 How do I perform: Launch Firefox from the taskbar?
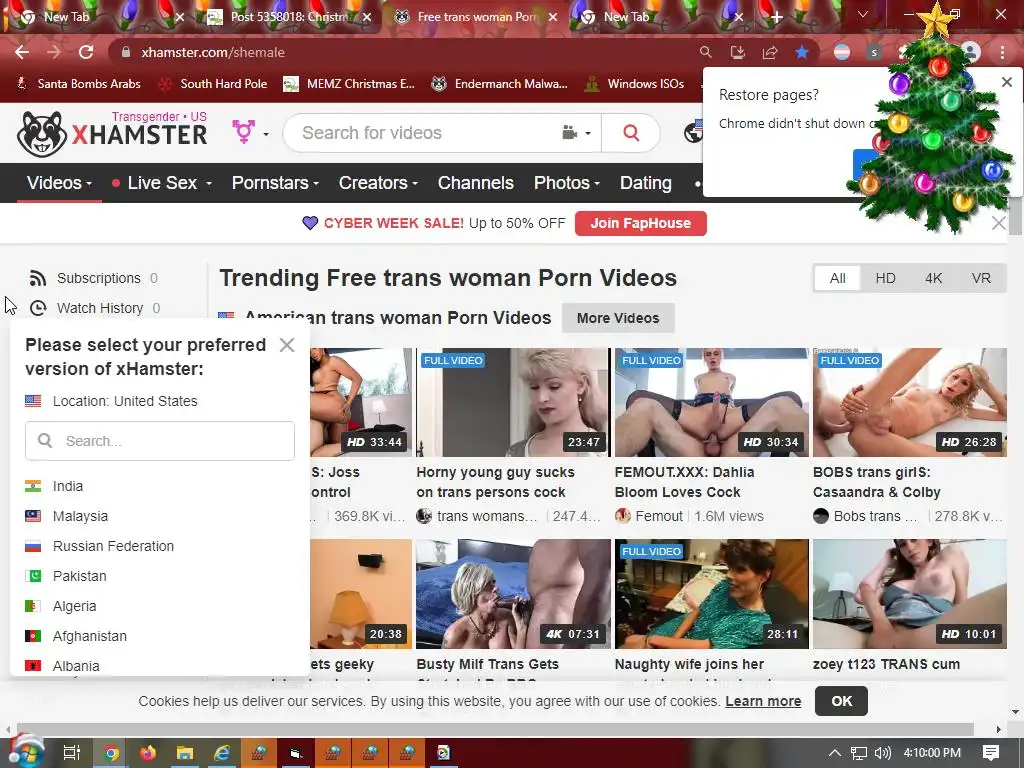tap(148, 753)
